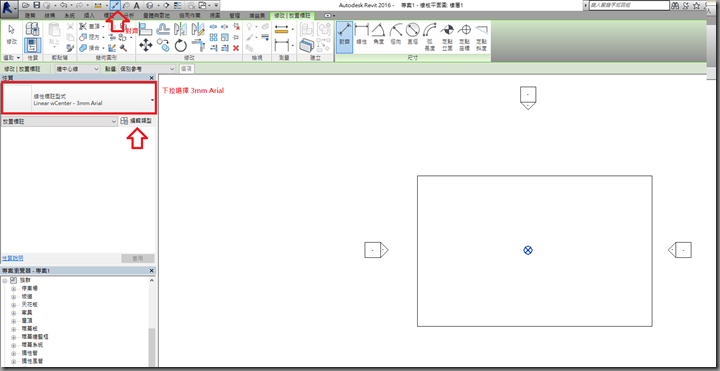Click the binoculars search icon in title bar
The image size is (720, 371).
coord(675,6)
